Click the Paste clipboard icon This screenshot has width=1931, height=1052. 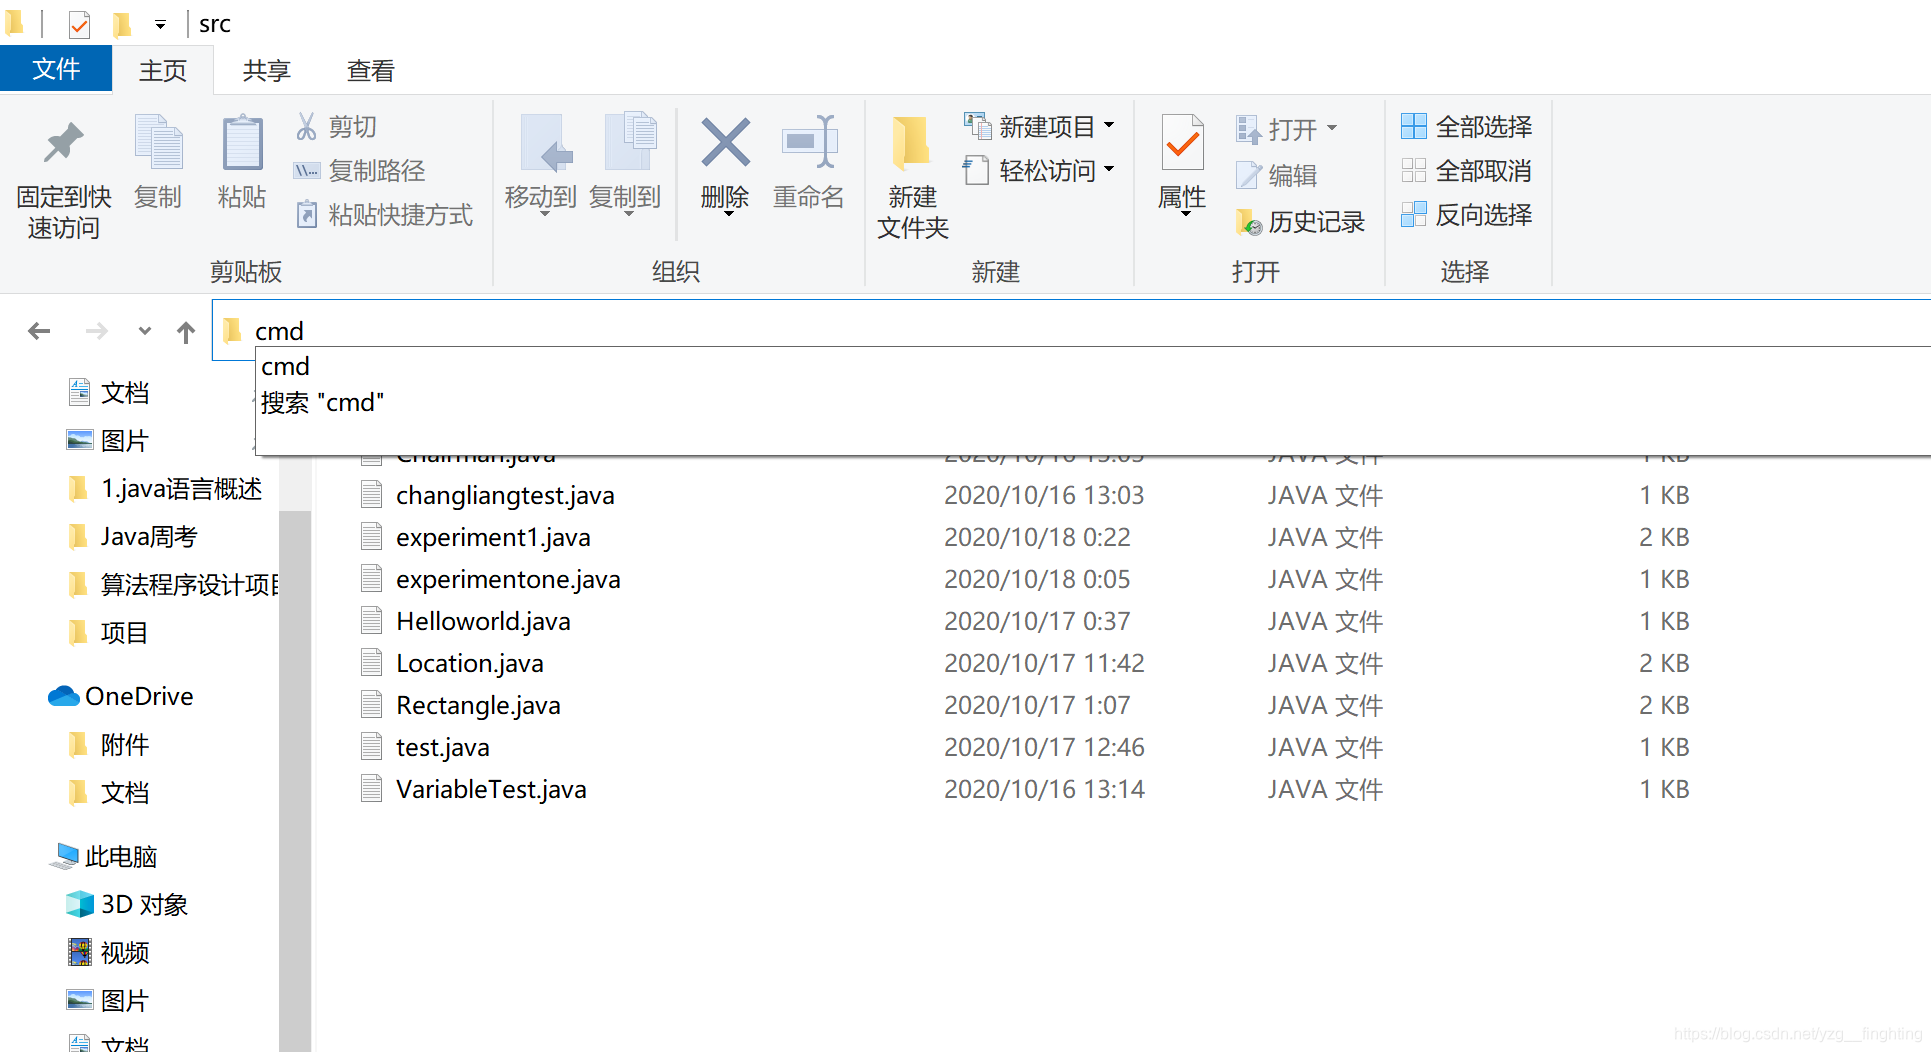click(242, 142)
